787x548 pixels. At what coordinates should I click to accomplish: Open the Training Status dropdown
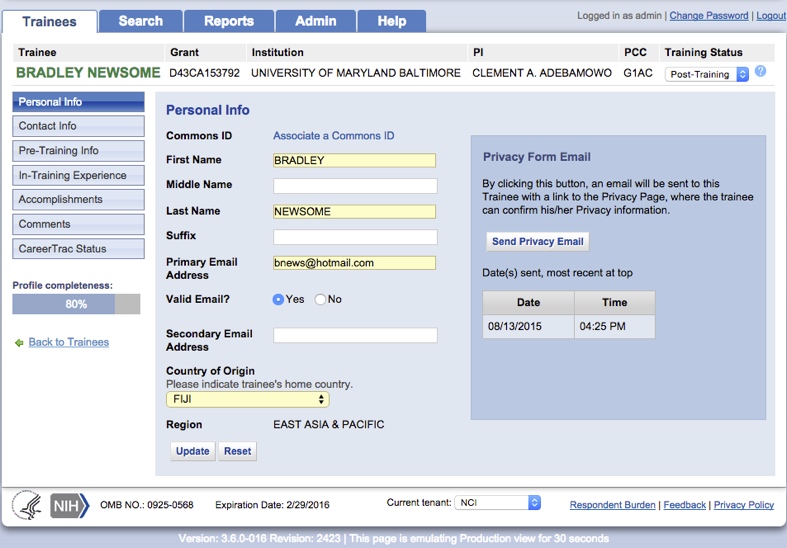[707, 74]
